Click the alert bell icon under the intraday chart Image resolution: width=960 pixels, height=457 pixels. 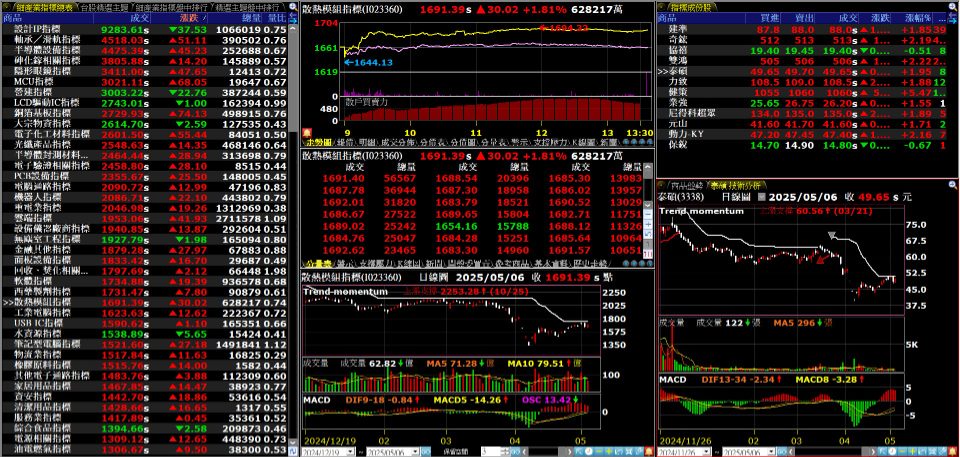click(x=306, y=132)
